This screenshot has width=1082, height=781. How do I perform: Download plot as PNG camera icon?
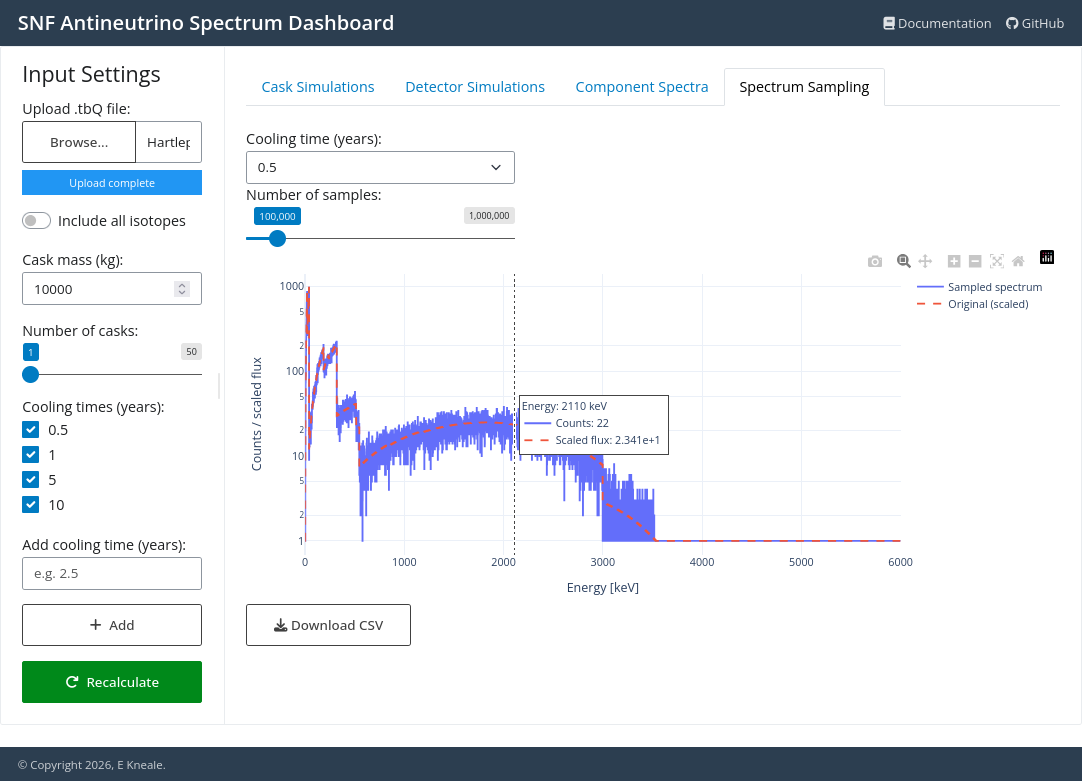pyautogui.click(x=875, y=261)
